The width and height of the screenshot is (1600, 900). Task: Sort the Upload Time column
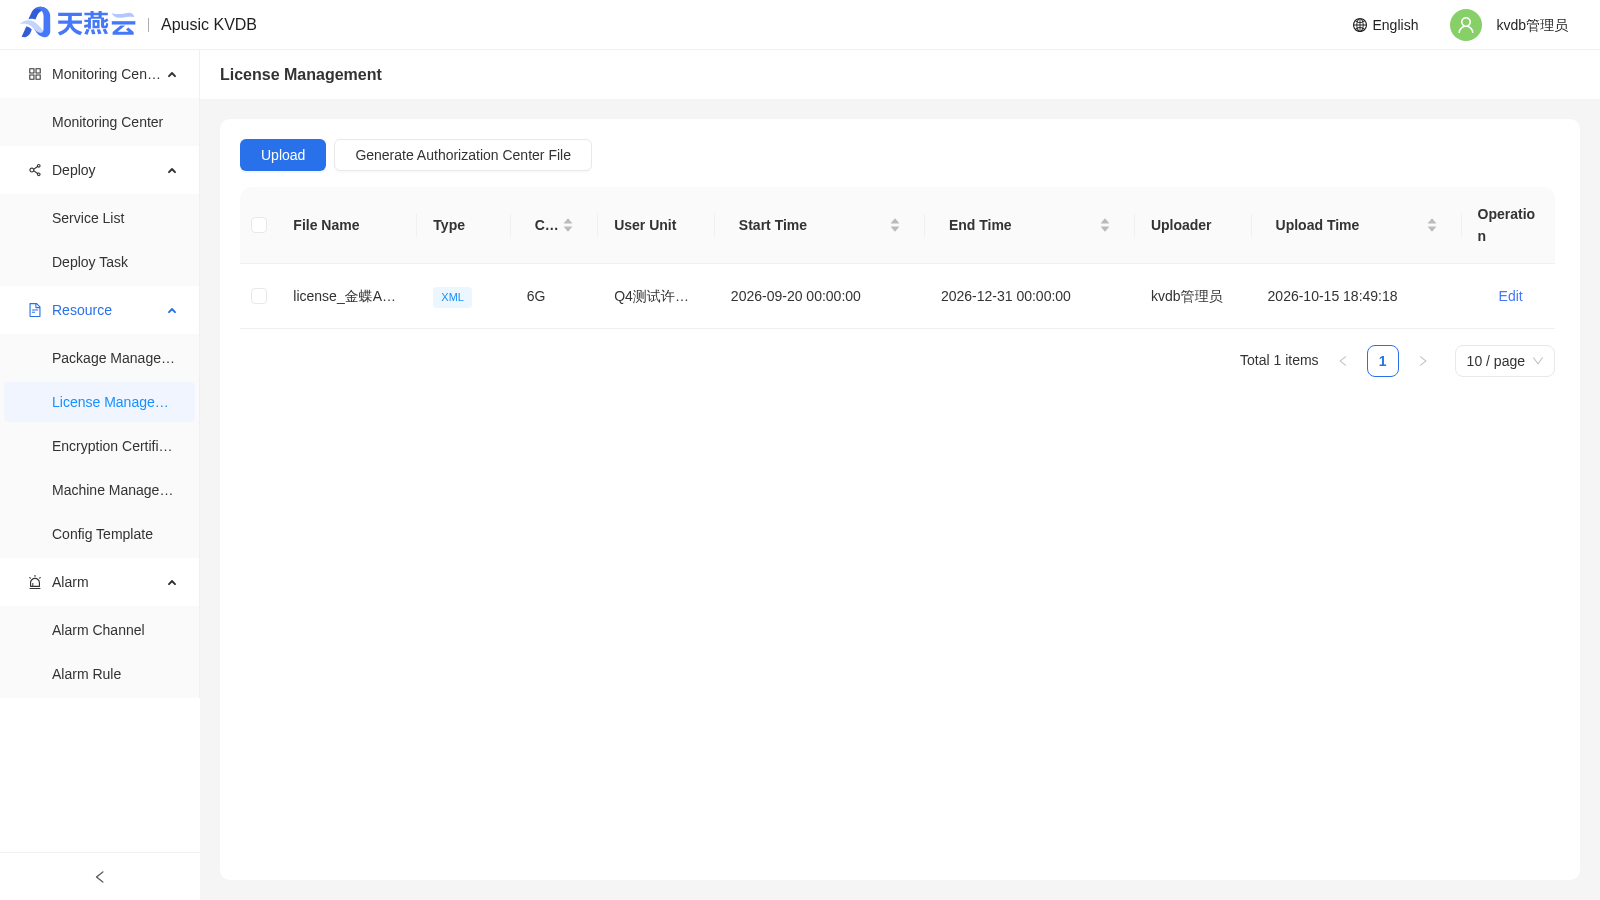[x=1432, y=225]
